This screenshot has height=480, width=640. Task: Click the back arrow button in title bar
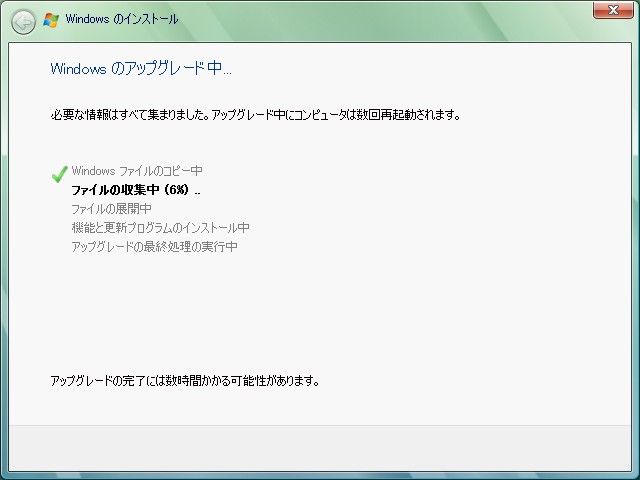click(x=23, y=20)
